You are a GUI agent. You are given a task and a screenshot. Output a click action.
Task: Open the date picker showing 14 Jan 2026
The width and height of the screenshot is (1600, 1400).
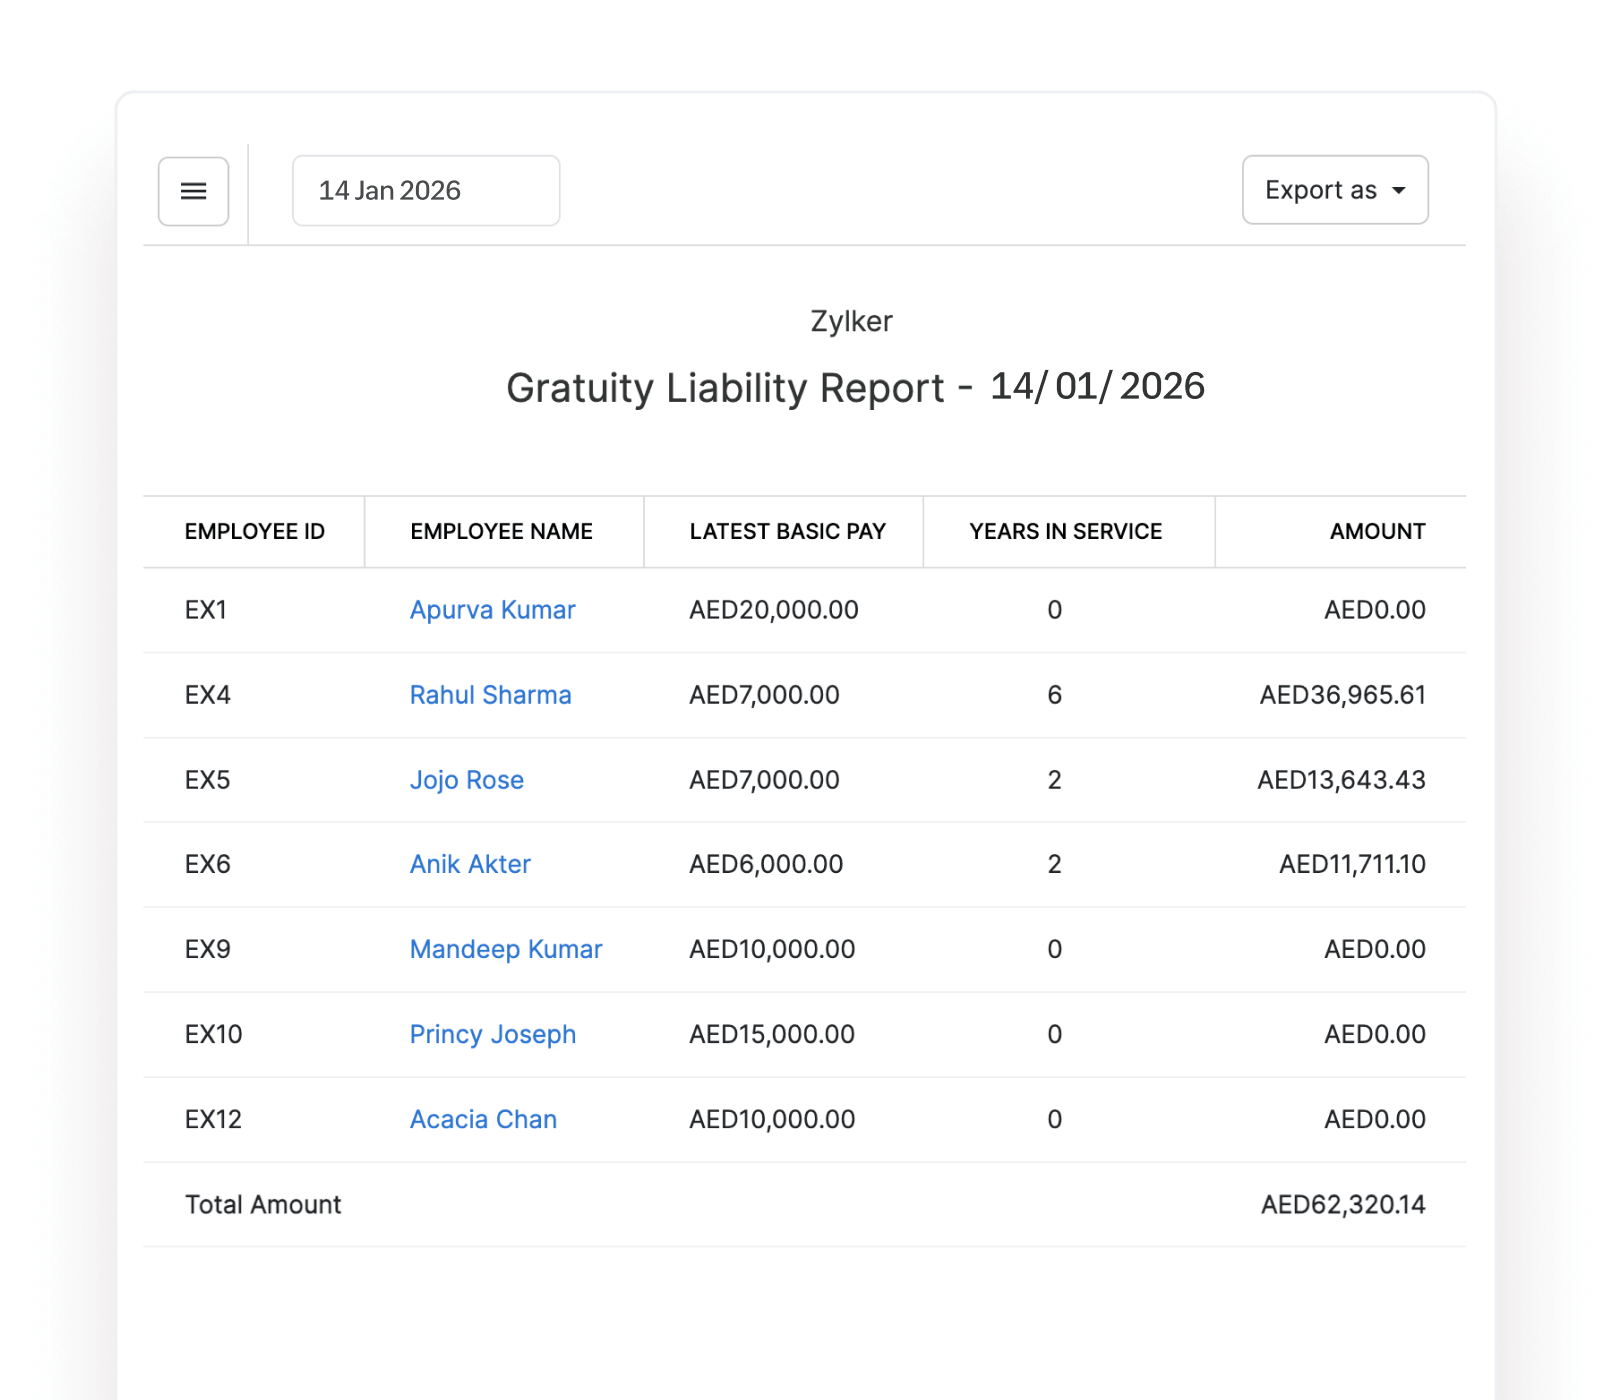(425, 190)
